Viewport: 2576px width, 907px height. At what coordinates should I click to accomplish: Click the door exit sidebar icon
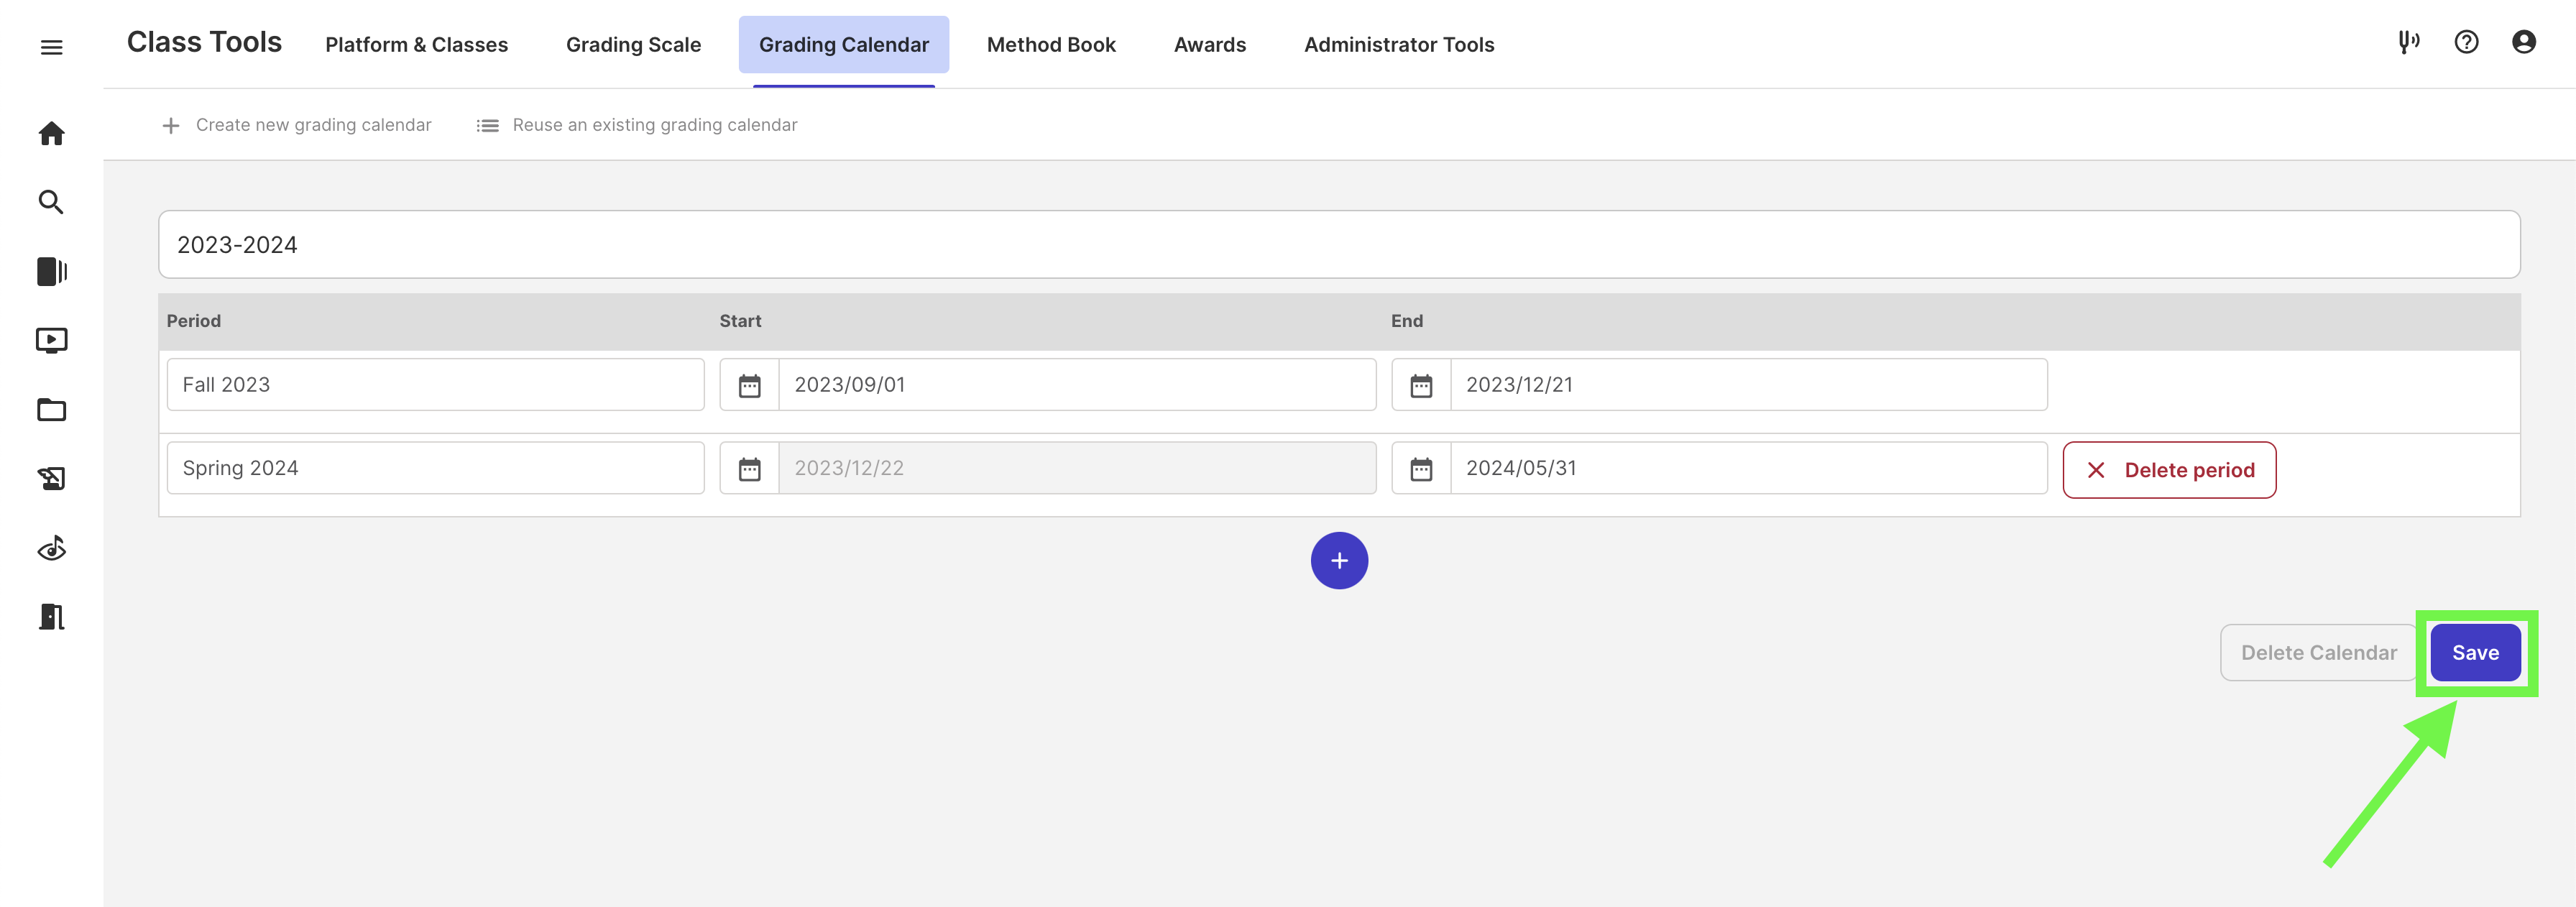tap(51, 617)
